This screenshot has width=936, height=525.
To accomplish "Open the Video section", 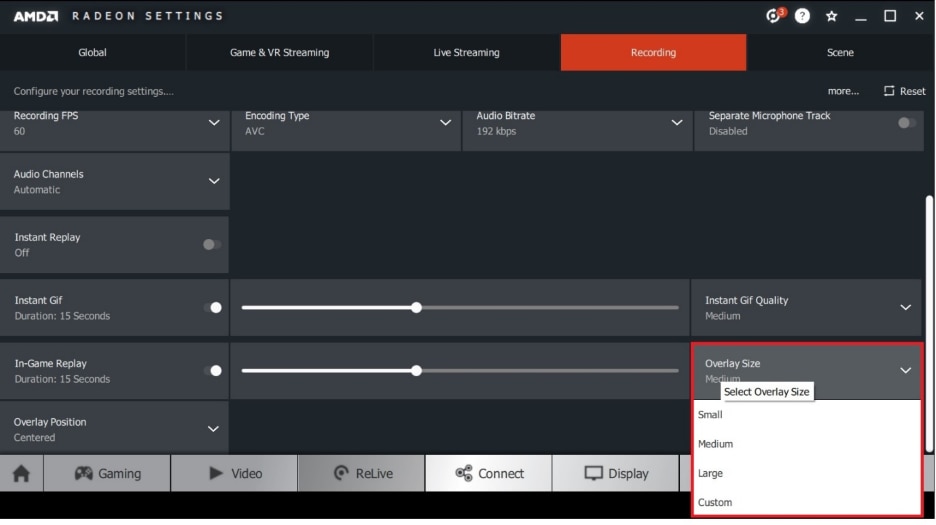I will 235,474.
